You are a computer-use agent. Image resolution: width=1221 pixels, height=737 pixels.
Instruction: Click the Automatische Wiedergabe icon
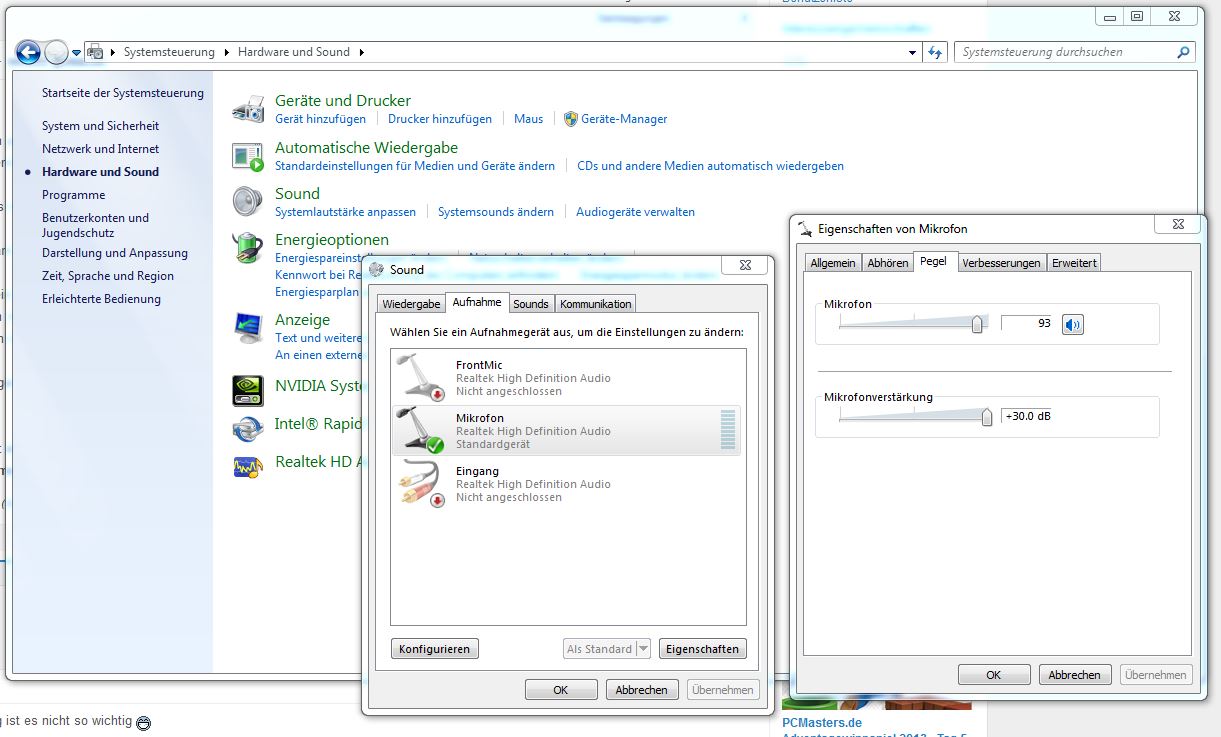pos(248,155)
